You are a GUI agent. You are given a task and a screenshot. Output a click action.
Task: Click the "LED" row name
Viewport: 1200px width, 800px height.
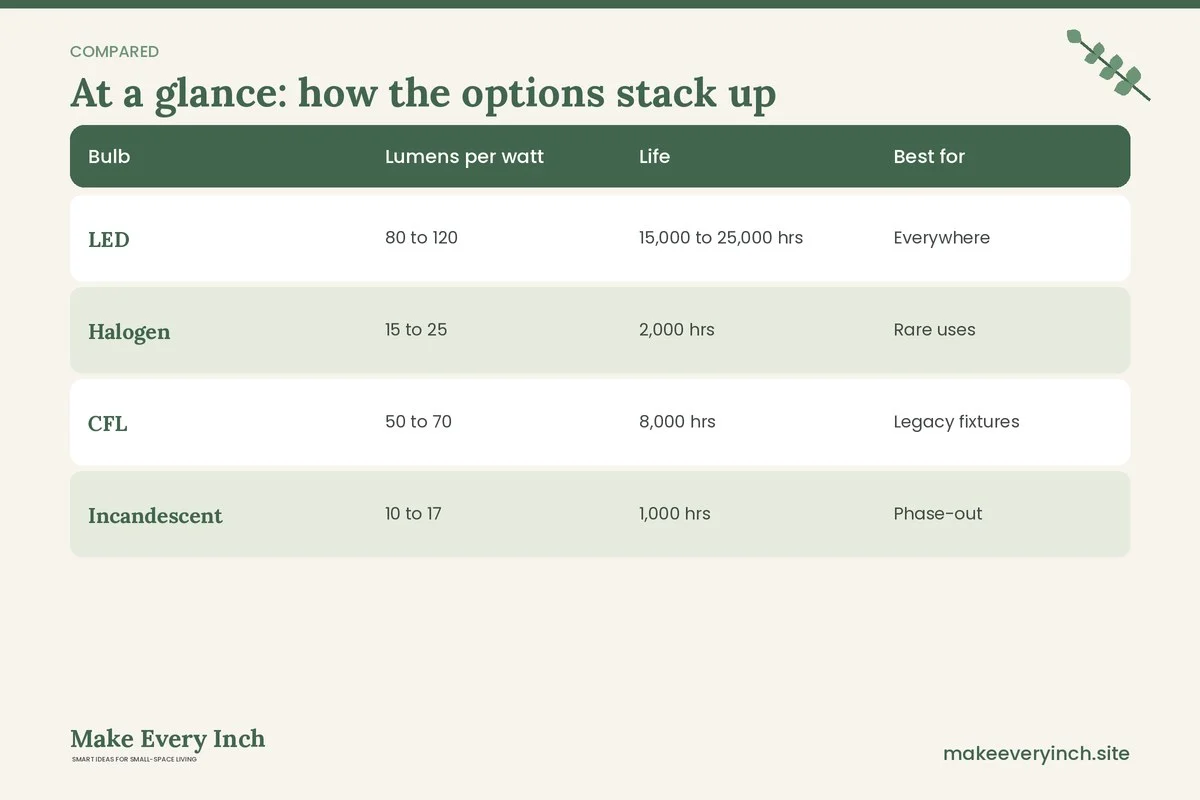[x=109, y=240]
